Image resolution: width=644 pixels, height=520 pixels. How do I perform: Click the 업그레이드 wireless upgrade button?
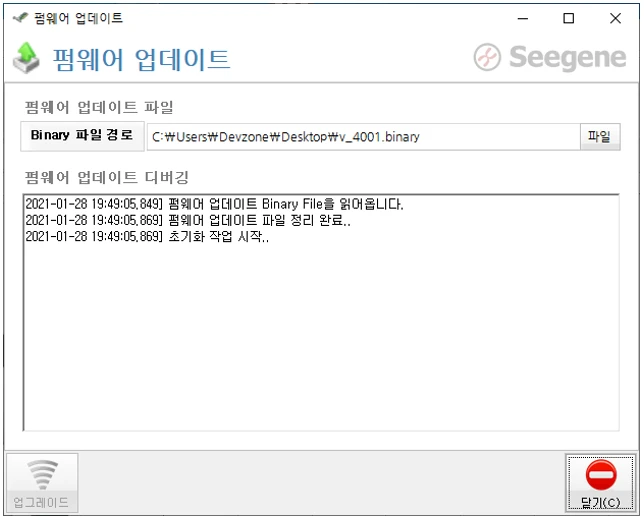tap(42, 483)
